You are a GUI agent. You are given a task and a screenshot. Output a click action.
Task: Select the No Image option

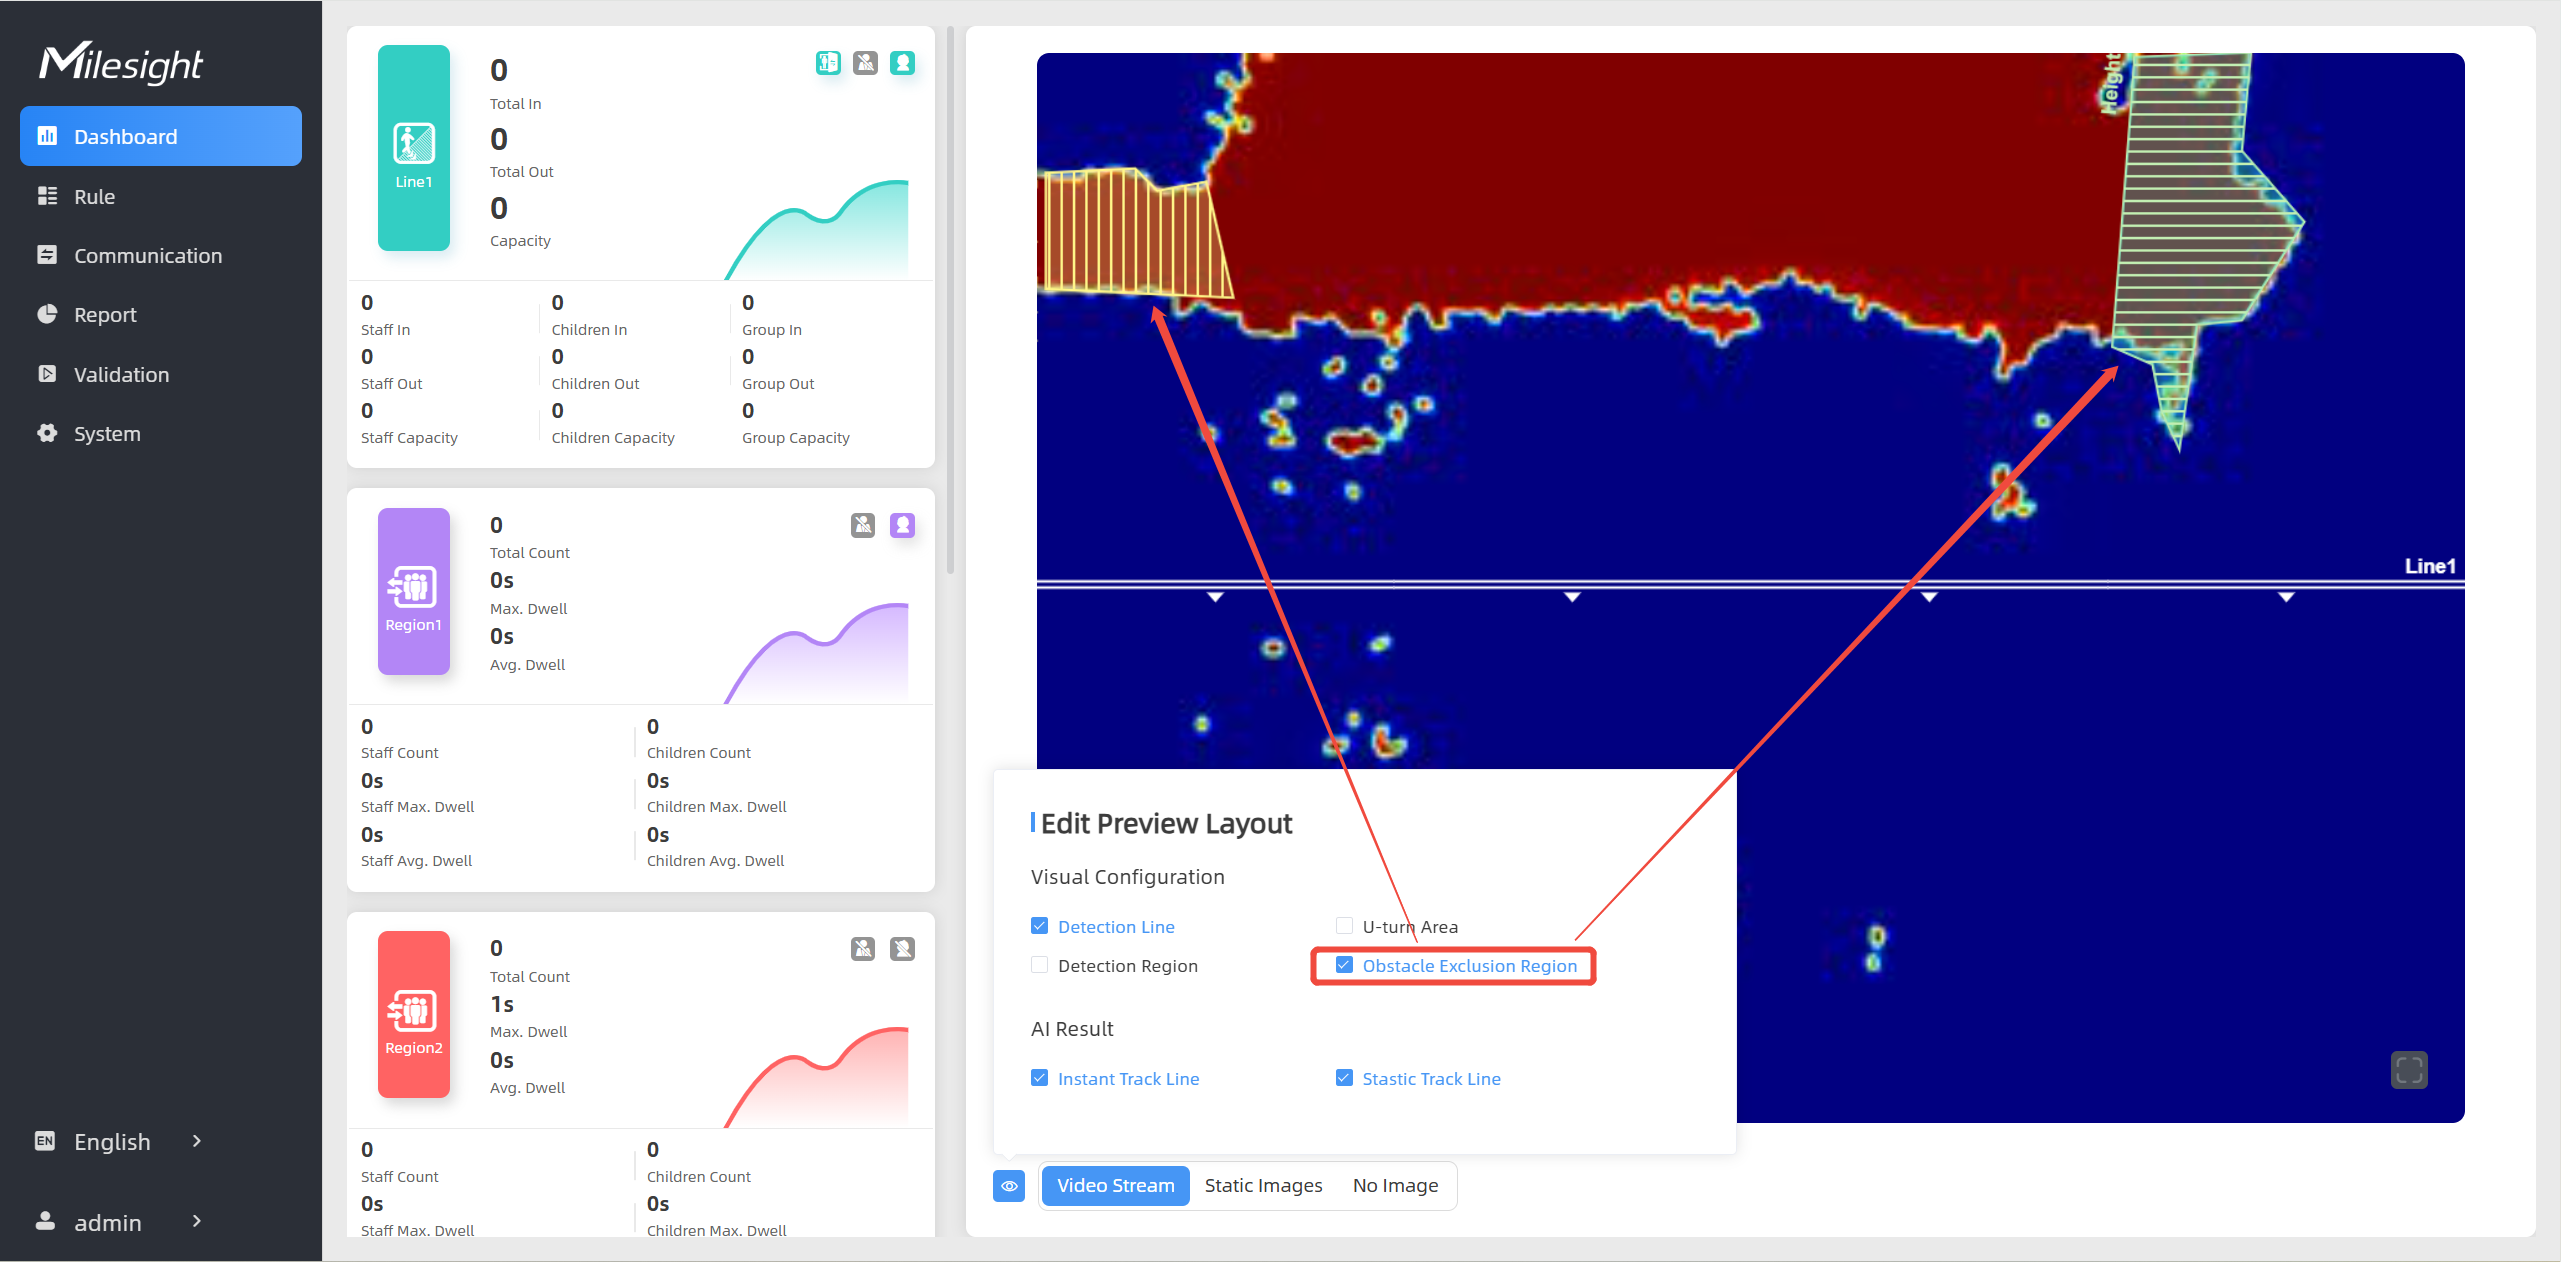tap(1395, 1186)
